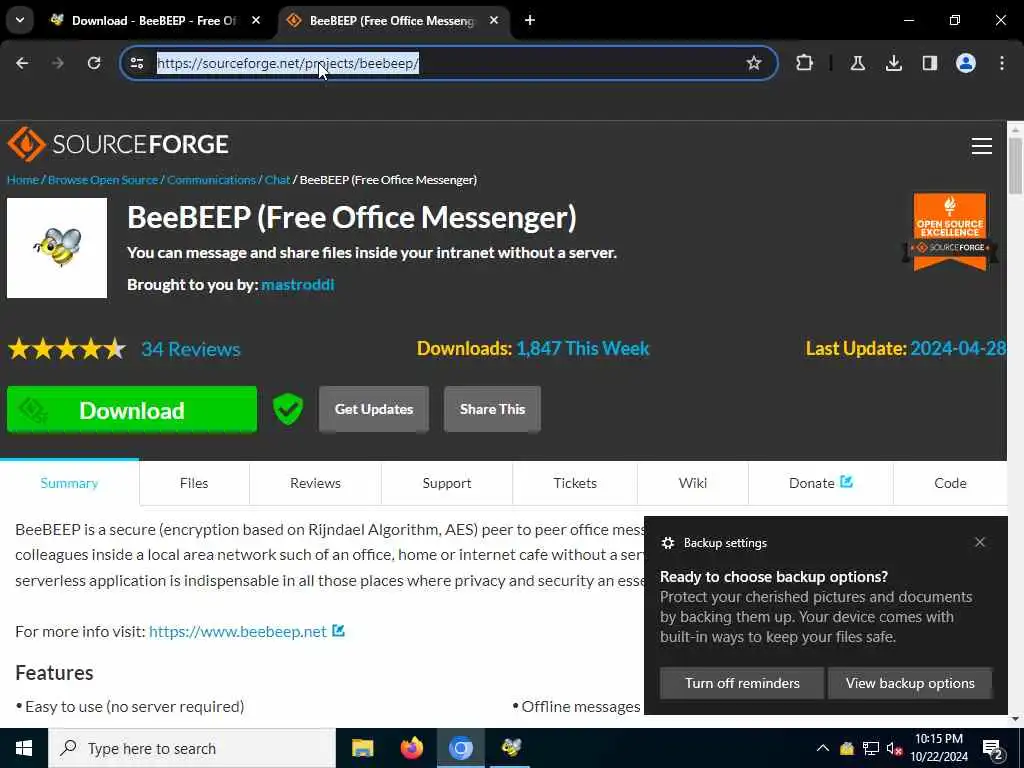Viewport: 1024px width, 768px height.
Task: Click the five-star rating
Action: [67, 349]
